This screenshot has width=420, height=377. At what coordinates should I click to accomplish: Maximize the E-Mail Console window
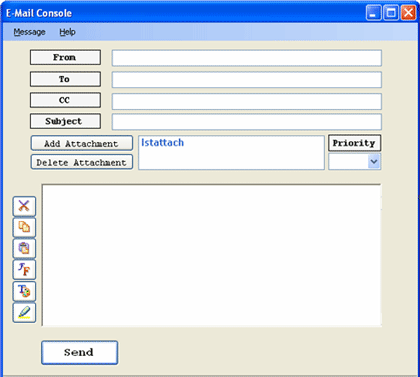[391, 13]
